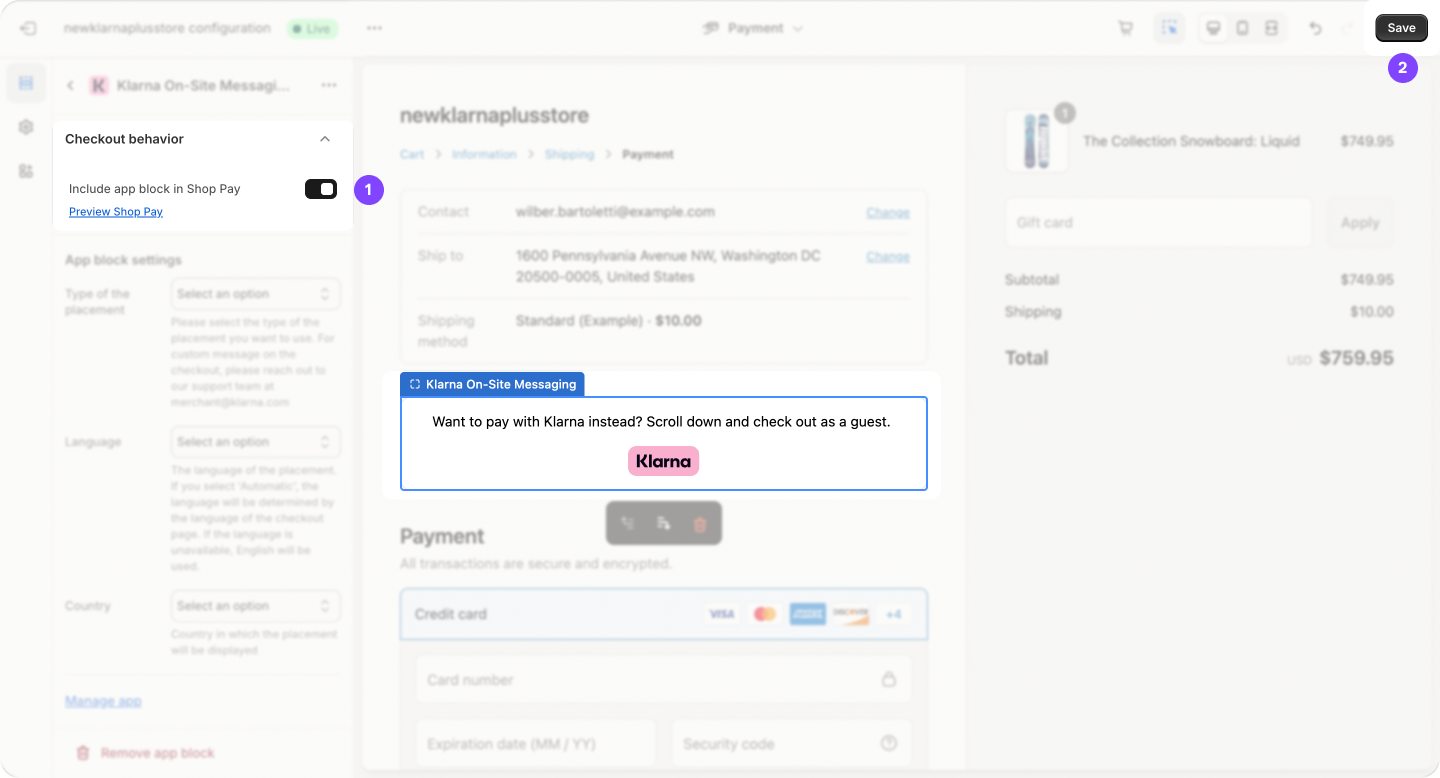Click the duplicate icon in floating block toolbar

663,523
